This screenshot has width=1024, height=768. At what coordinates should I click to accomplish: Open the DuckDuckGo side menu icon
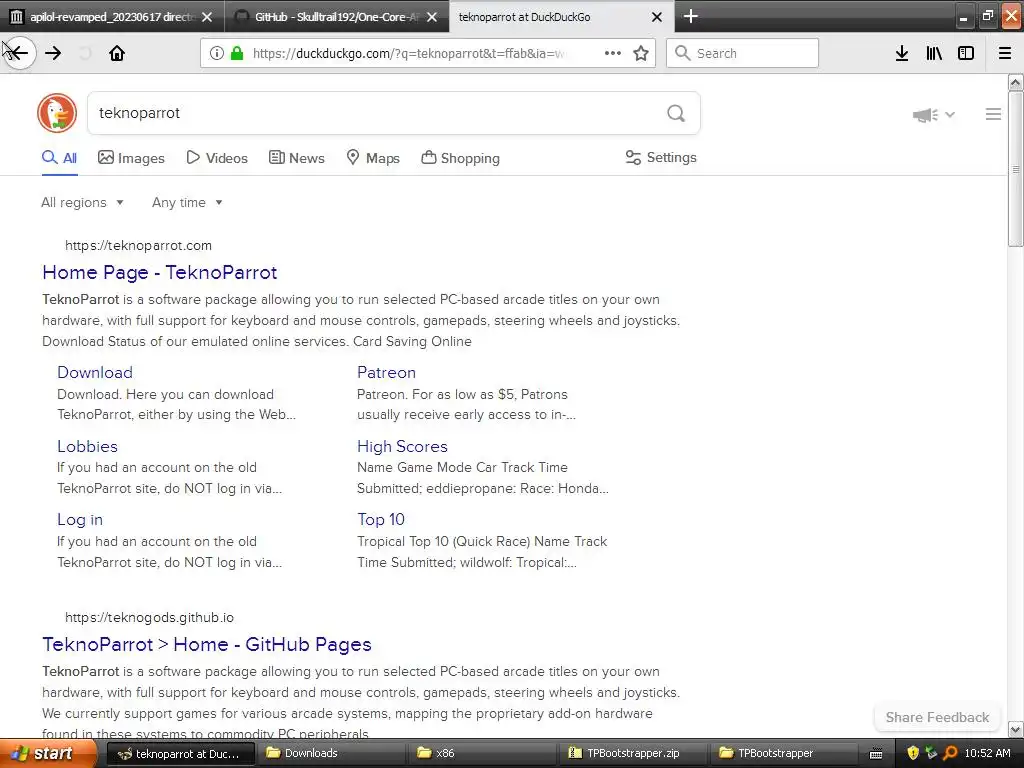point(993,114)
